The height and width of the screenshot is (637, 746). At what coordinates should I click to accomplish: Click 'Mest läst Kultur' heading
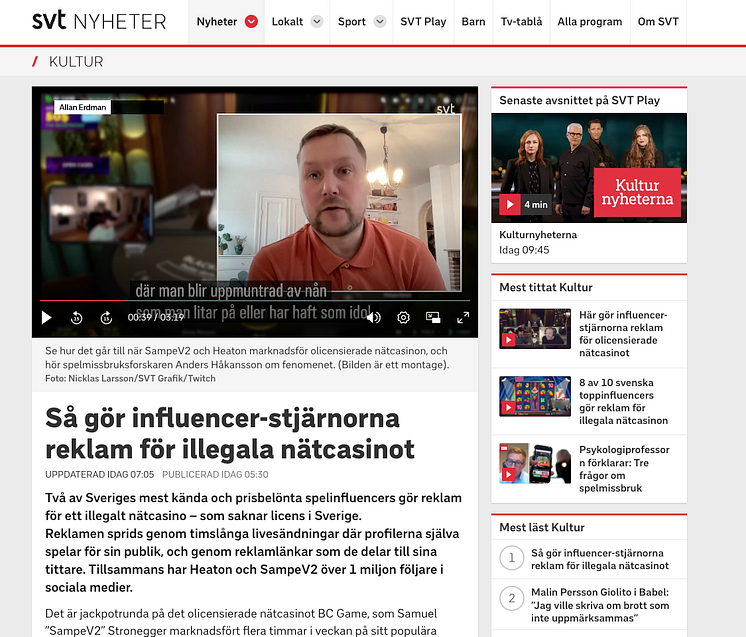pos(542,527)
